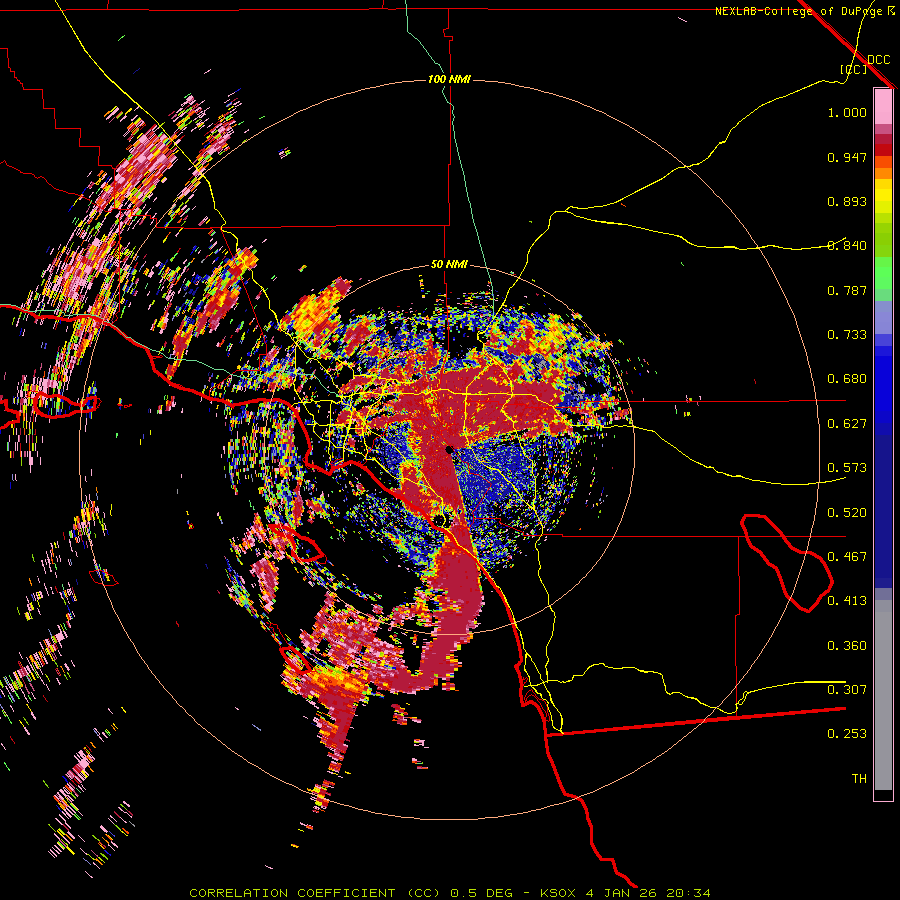Click the DCC label above the color scale
The image size is (900, 900).
[x=878, y=60]
